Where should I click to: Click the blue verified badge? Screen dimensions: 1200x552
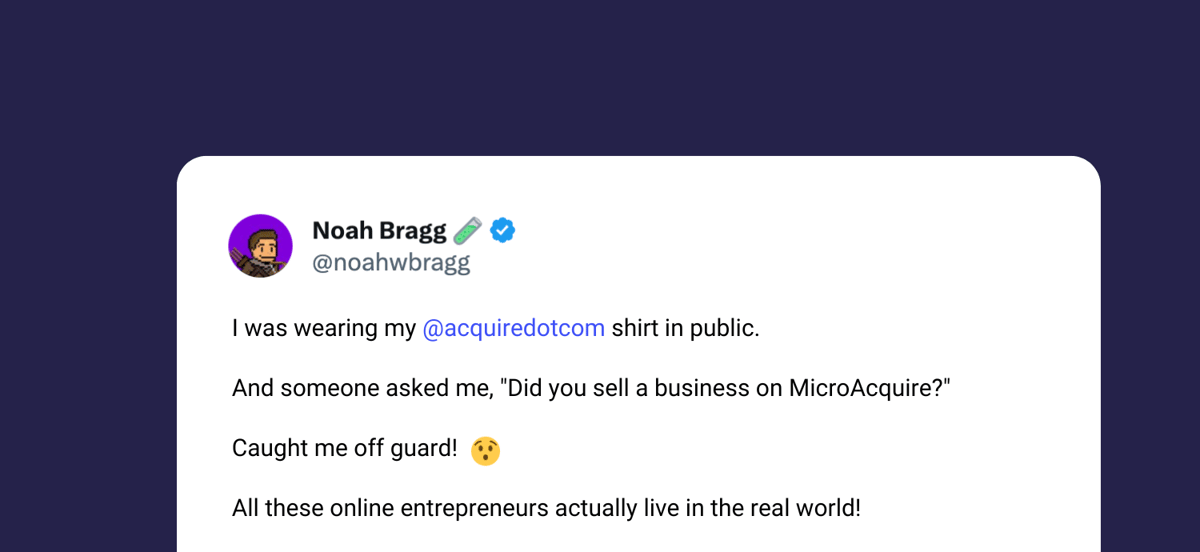(x=503, y=230)
